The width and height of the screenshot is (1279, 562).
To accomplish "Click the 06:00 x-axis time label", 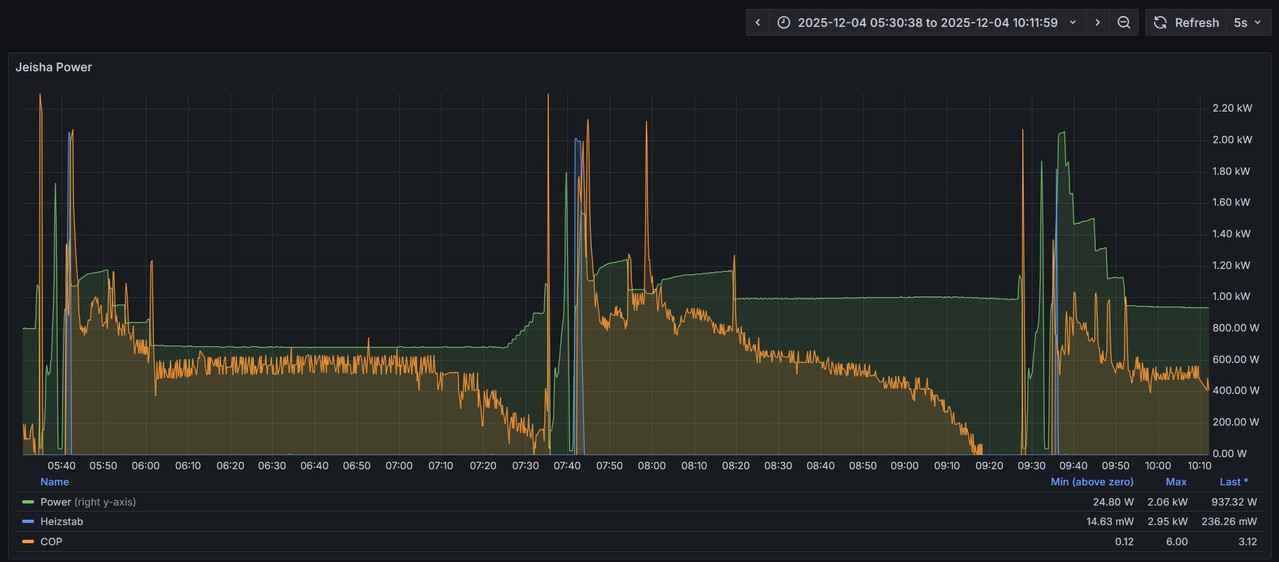I will (x=146, y=466).
